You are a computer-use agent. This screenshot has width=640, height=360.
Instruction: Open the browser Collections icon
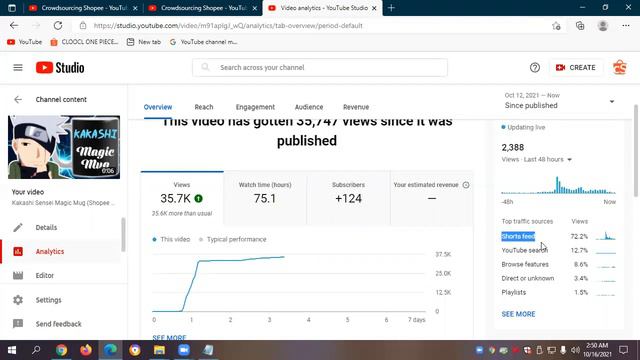tap(580, 26)
